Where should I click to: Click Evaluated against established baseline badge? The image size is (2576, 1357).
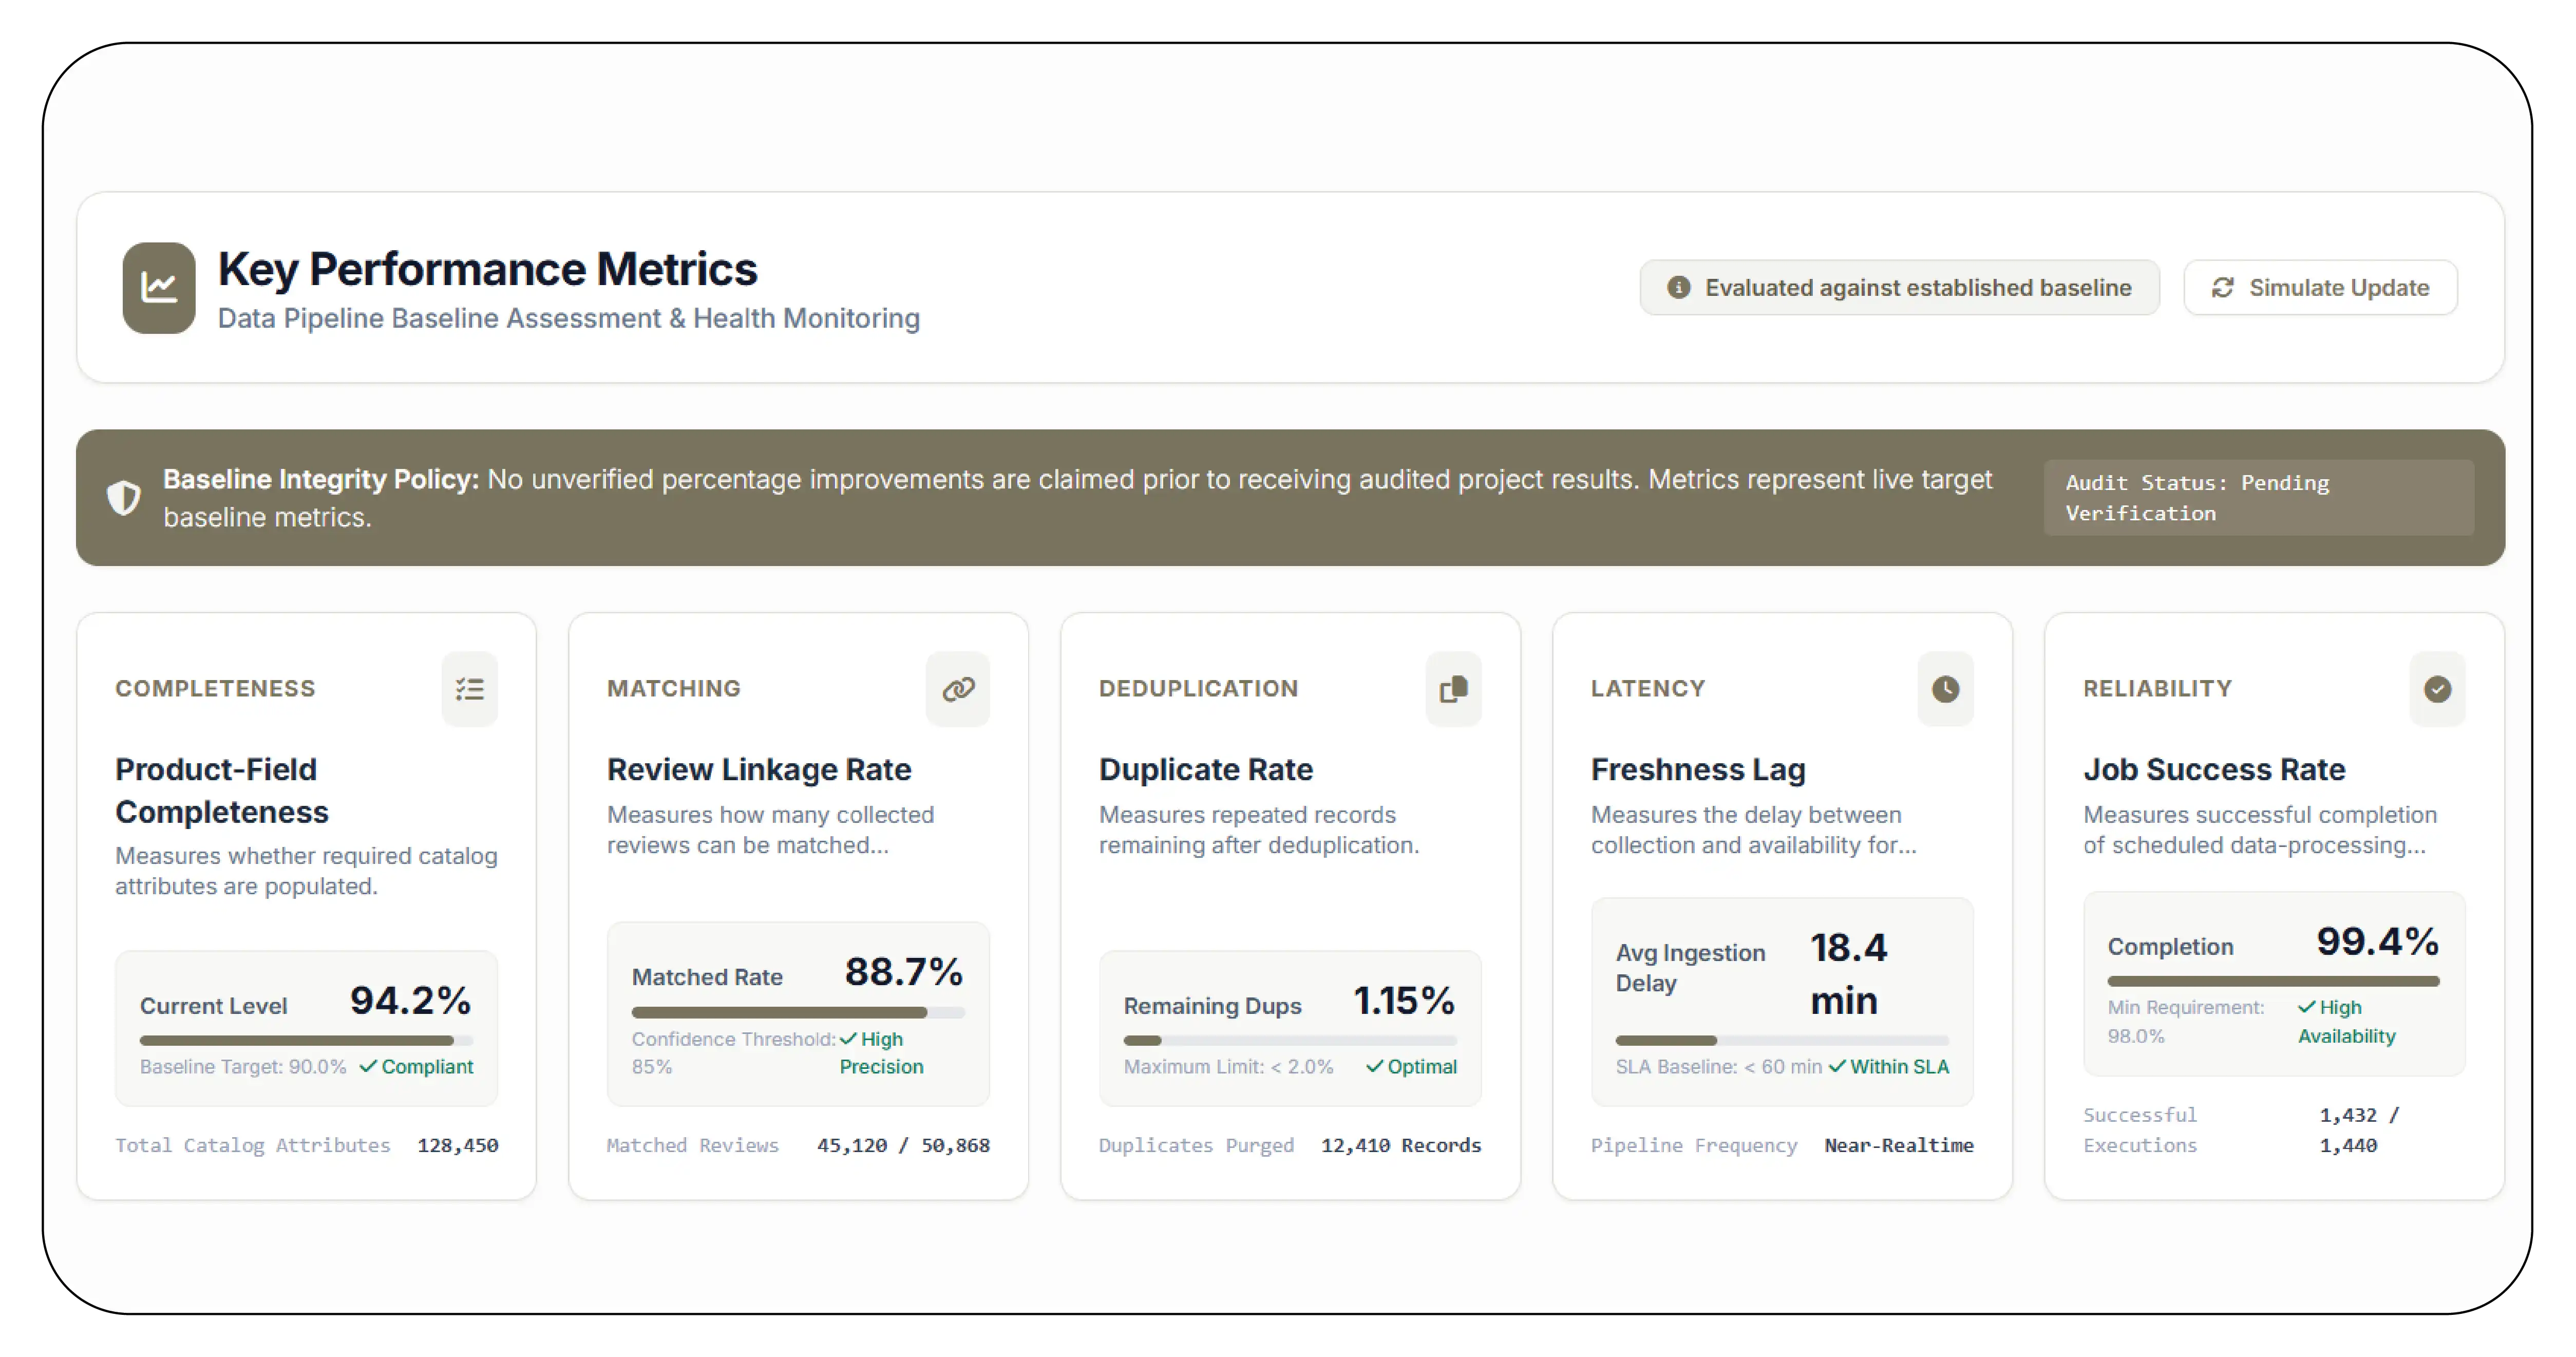(x=1899, y=288)
